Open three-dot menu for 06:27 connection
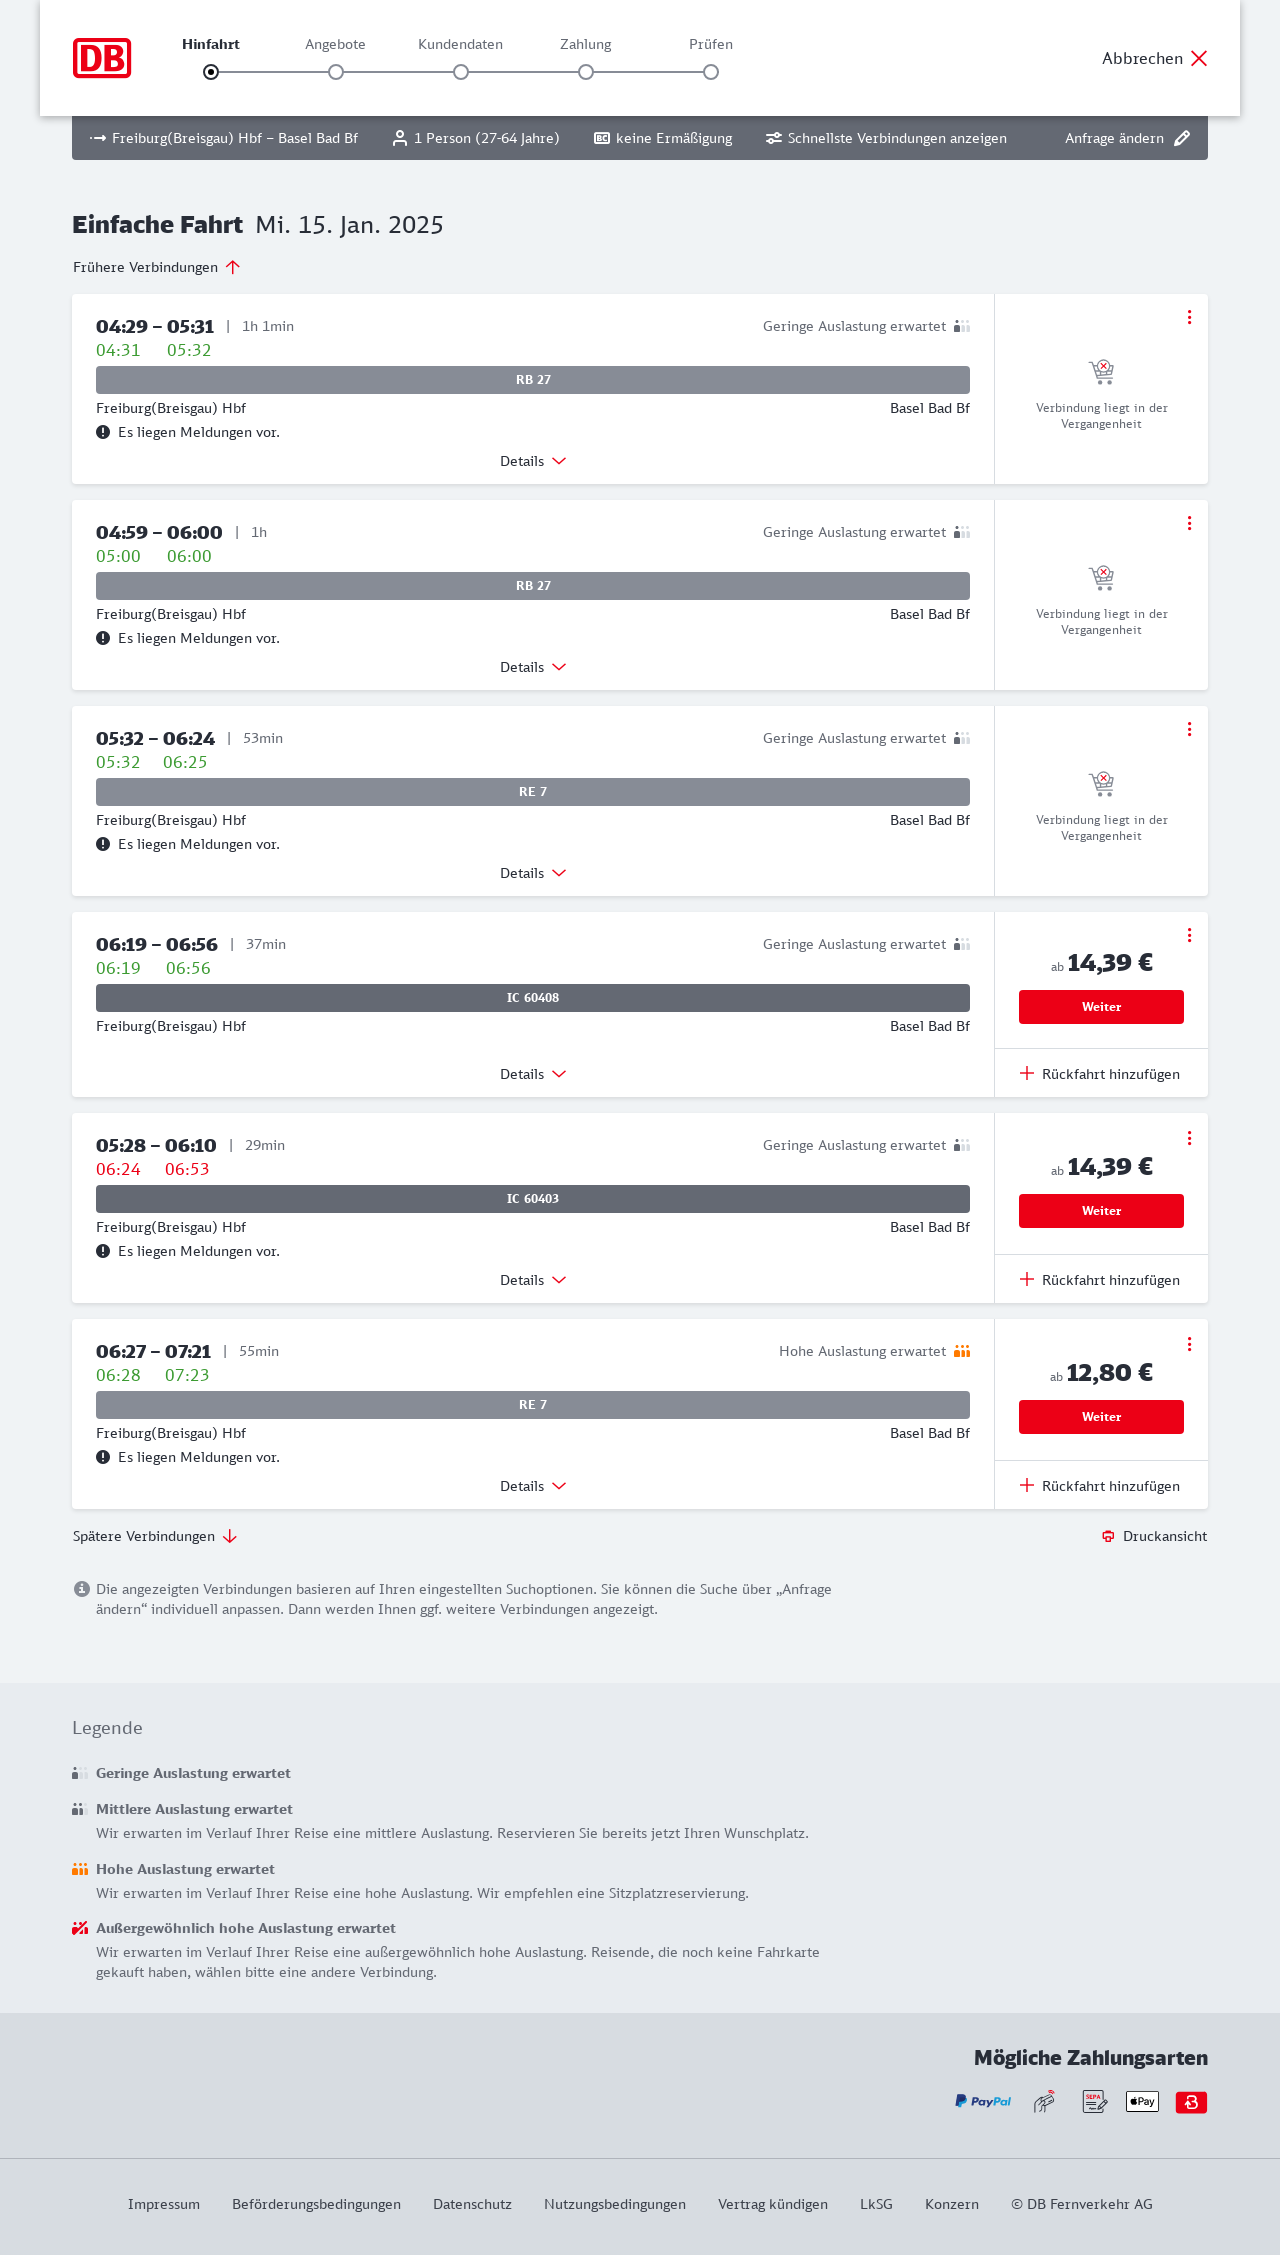 click(x=1189, y=1344)
